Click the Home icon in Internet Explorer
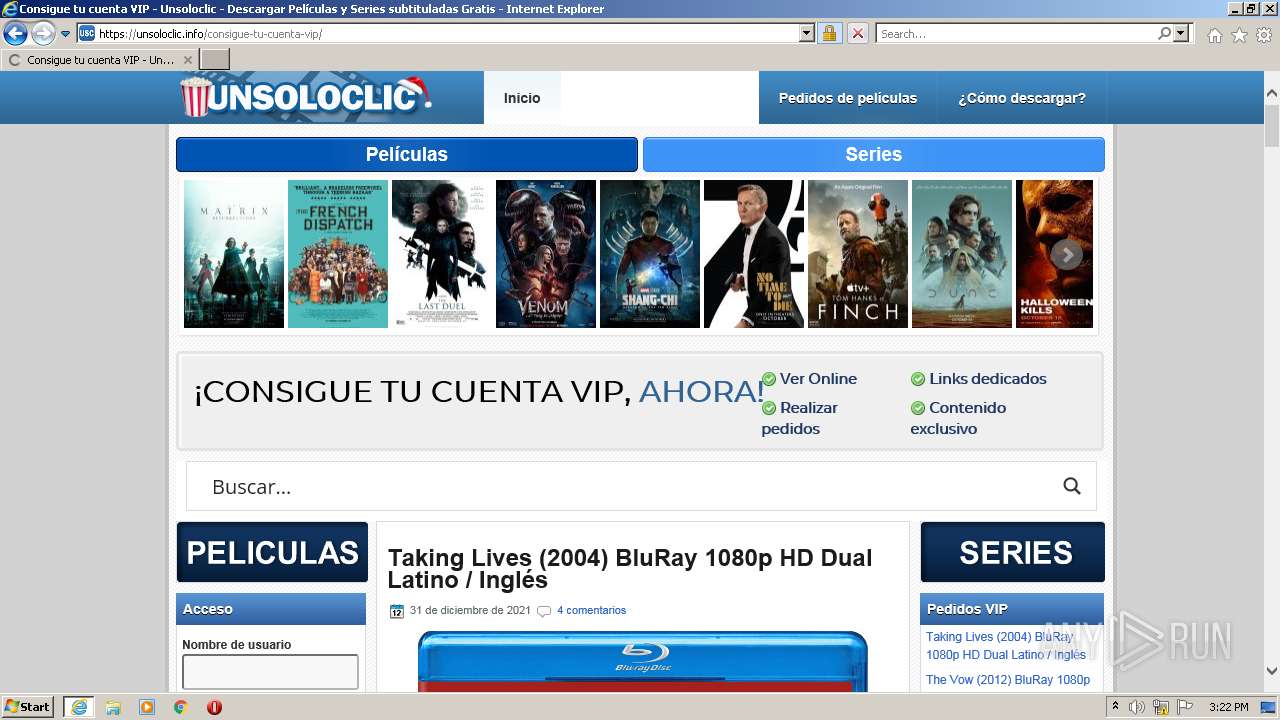This screenshot has height=720, width=1280. tap(1214, 35)
